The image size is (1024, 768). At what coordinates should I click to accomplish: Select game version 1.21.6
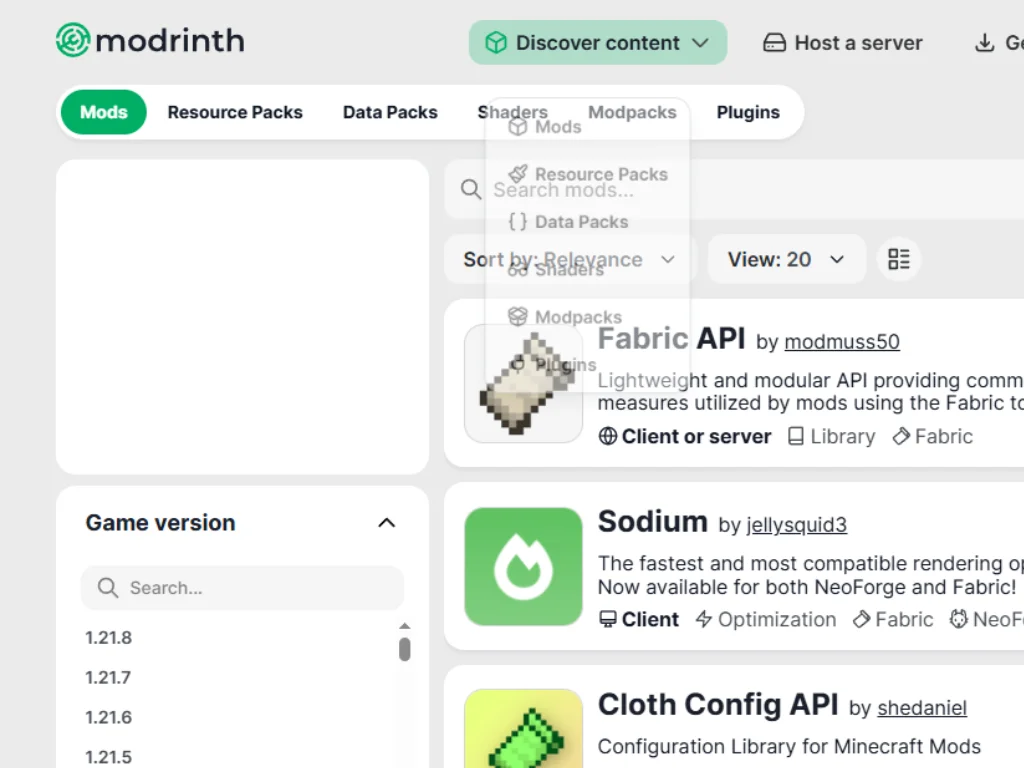tap(108, 717)
